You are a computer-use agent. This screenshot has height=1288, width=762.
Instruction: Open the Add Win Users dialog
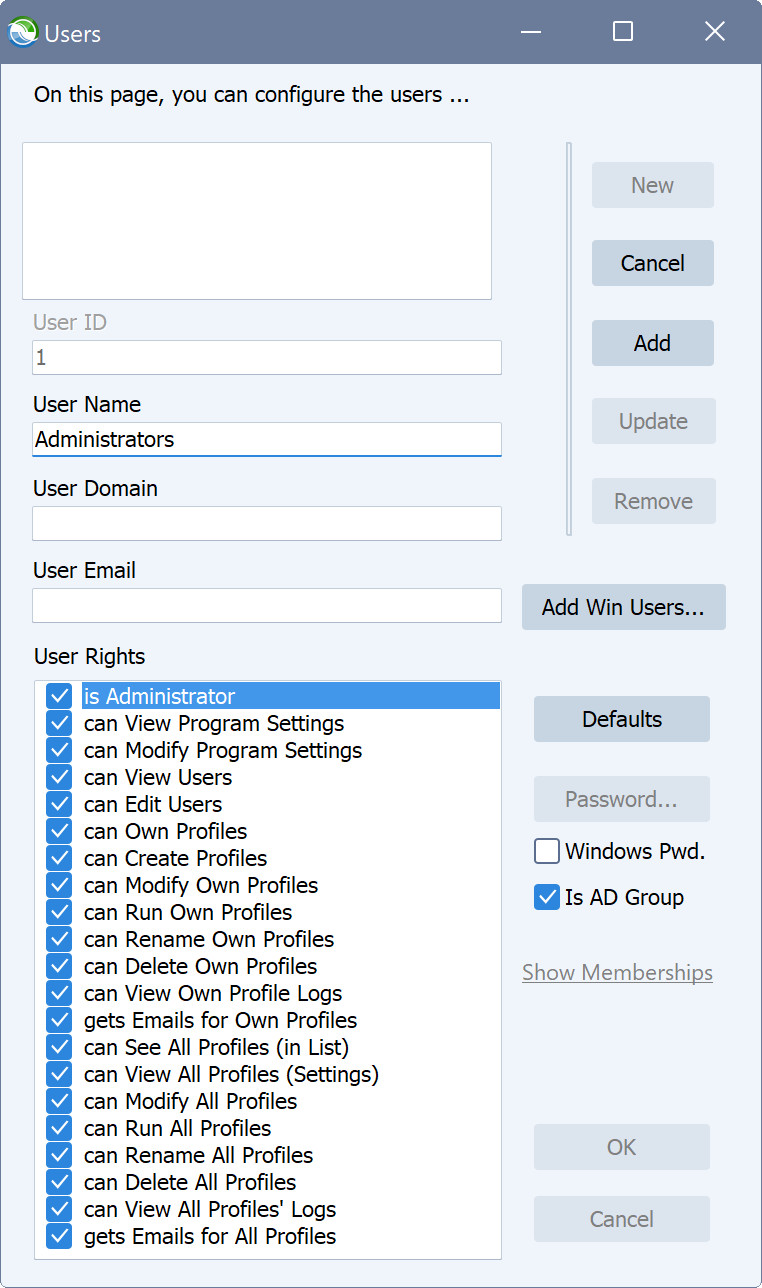pyautogui.click(x=623, y=607)
